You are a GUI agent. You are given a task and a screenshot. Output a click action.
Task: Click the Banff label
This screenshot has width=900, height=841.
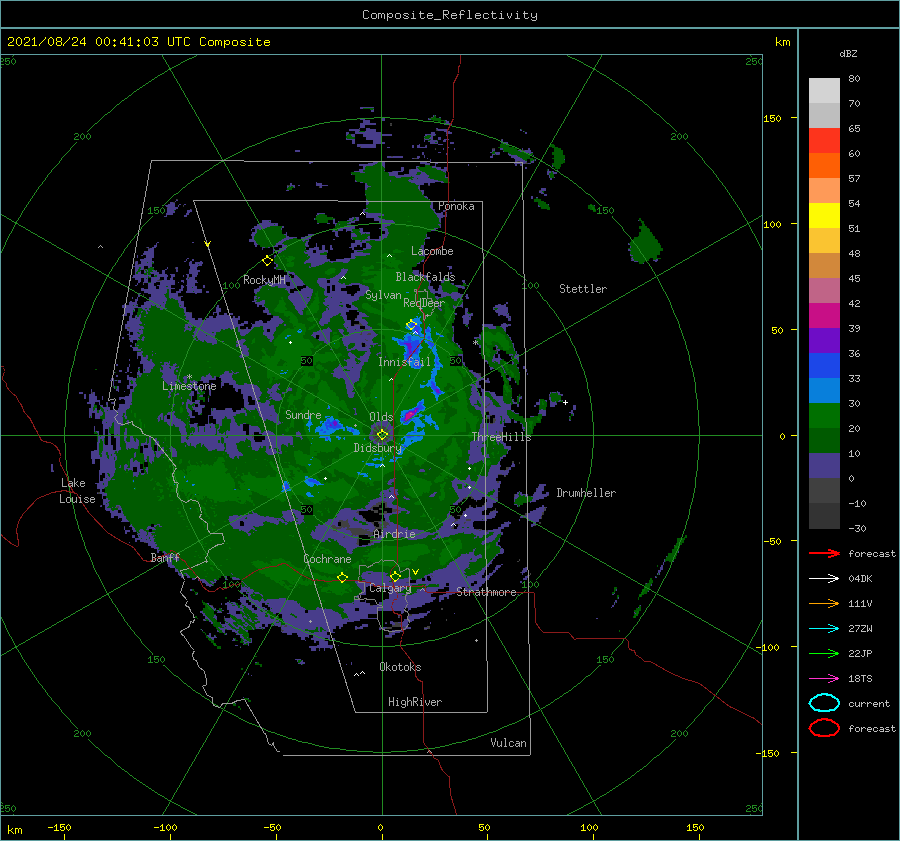click(165, 557)
